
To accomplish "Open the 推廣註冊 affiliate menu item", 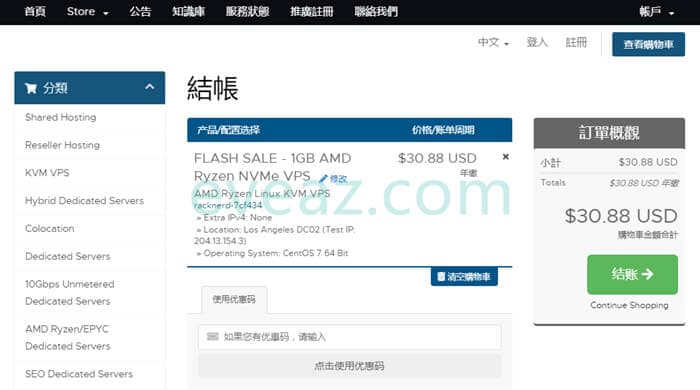I will [x=312, y=12].
